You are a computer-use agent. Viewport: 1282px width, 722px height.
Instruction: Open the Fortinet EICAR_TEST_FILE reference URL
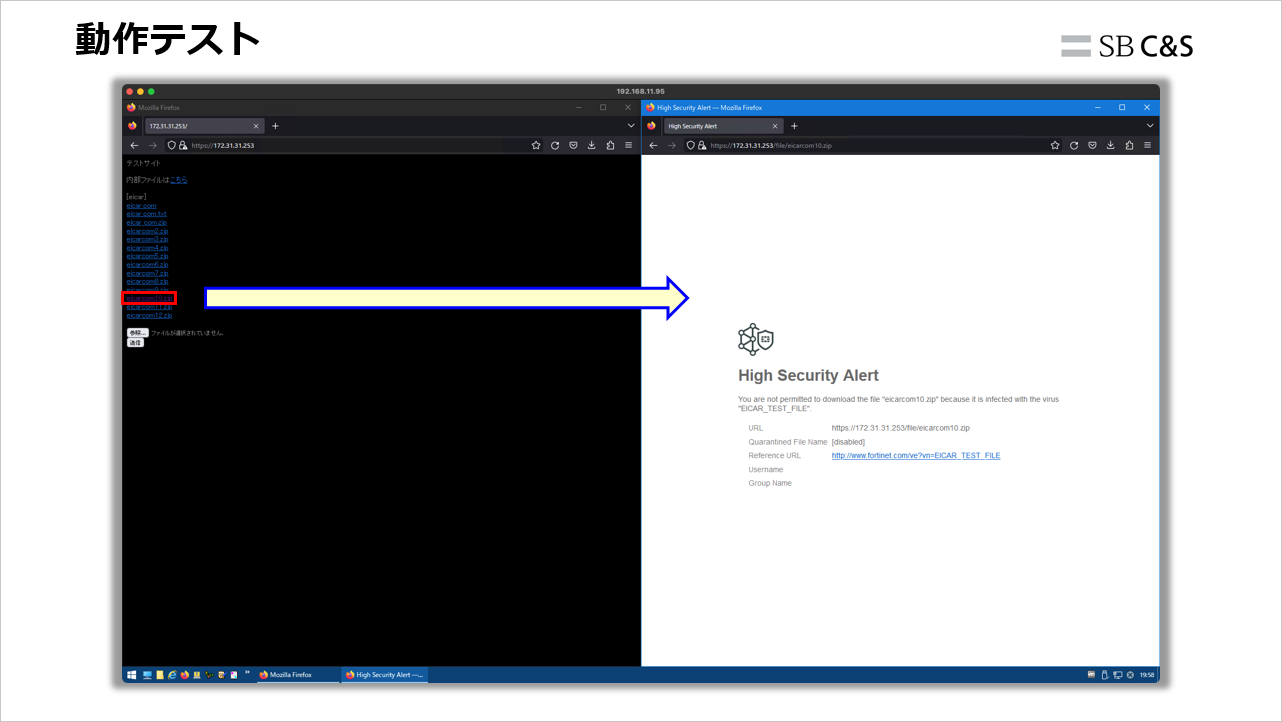915,455
